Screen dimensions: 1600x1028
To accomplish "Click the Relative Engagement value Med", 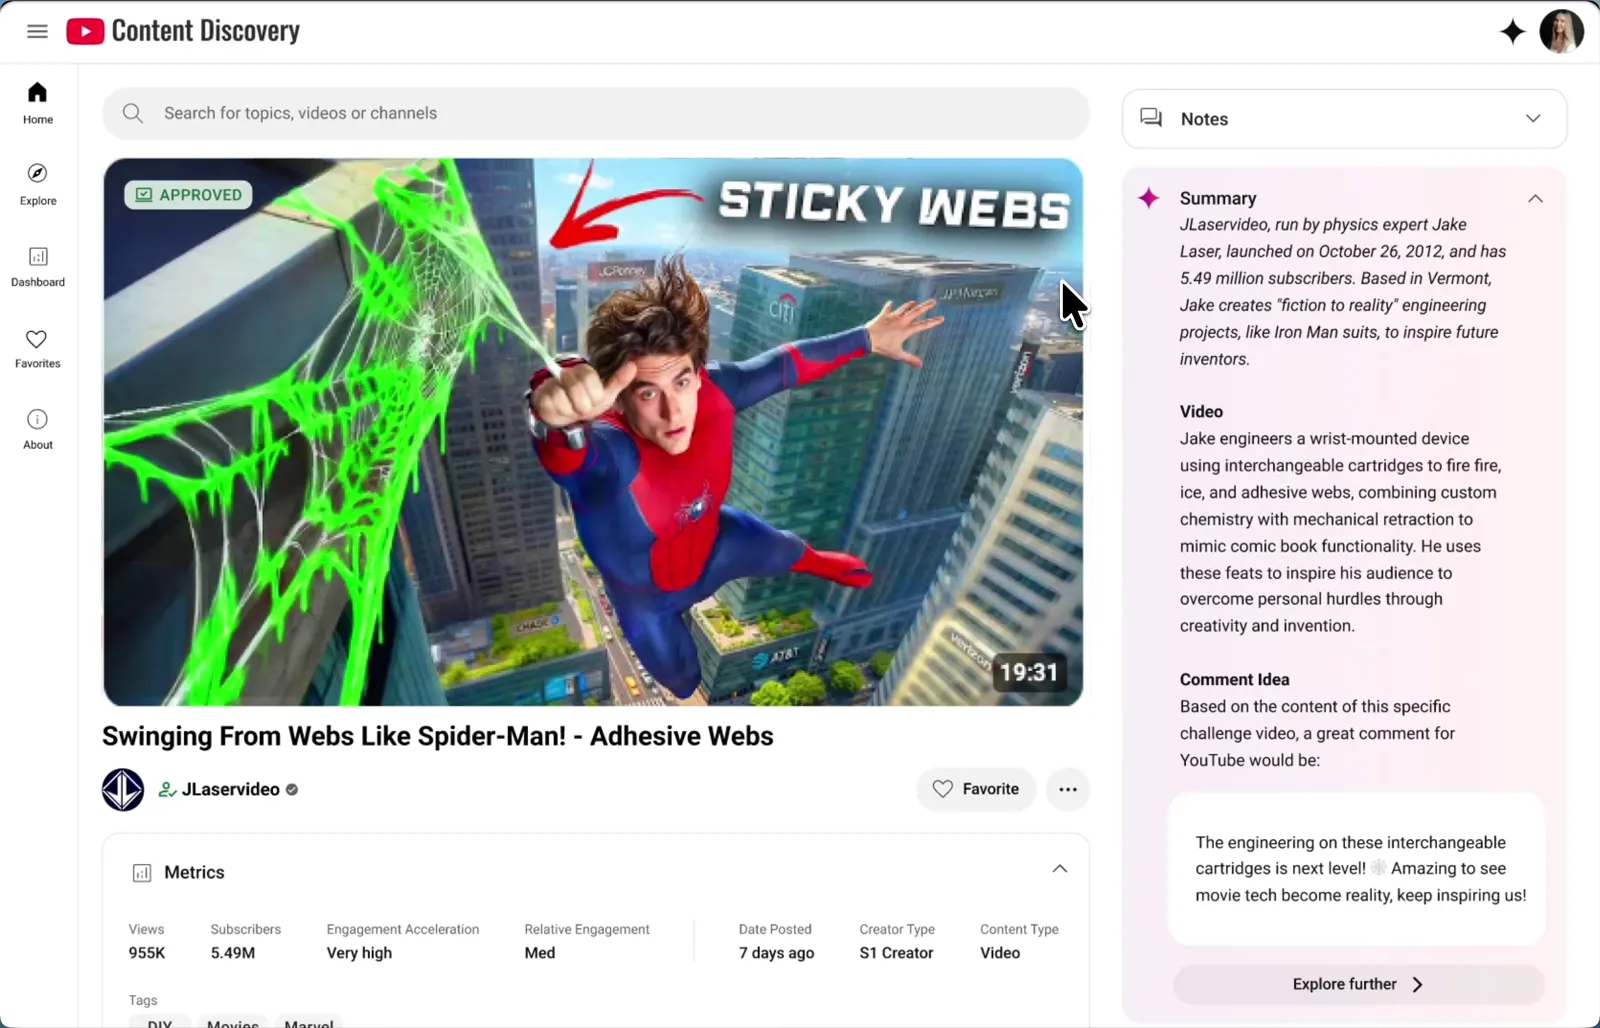I will pyautogui.click(x=540, y=953).
